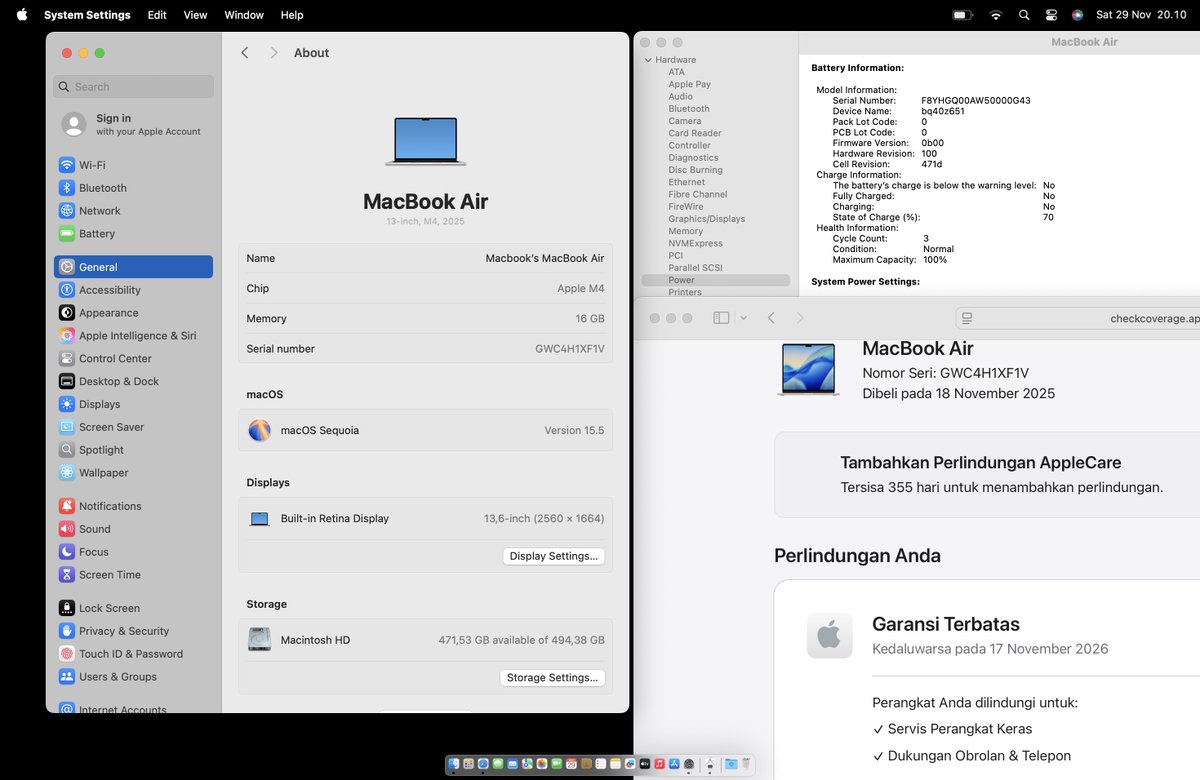Select Accessibility in Settings sidebar
Screen dimensions: 1200x780
133,290
